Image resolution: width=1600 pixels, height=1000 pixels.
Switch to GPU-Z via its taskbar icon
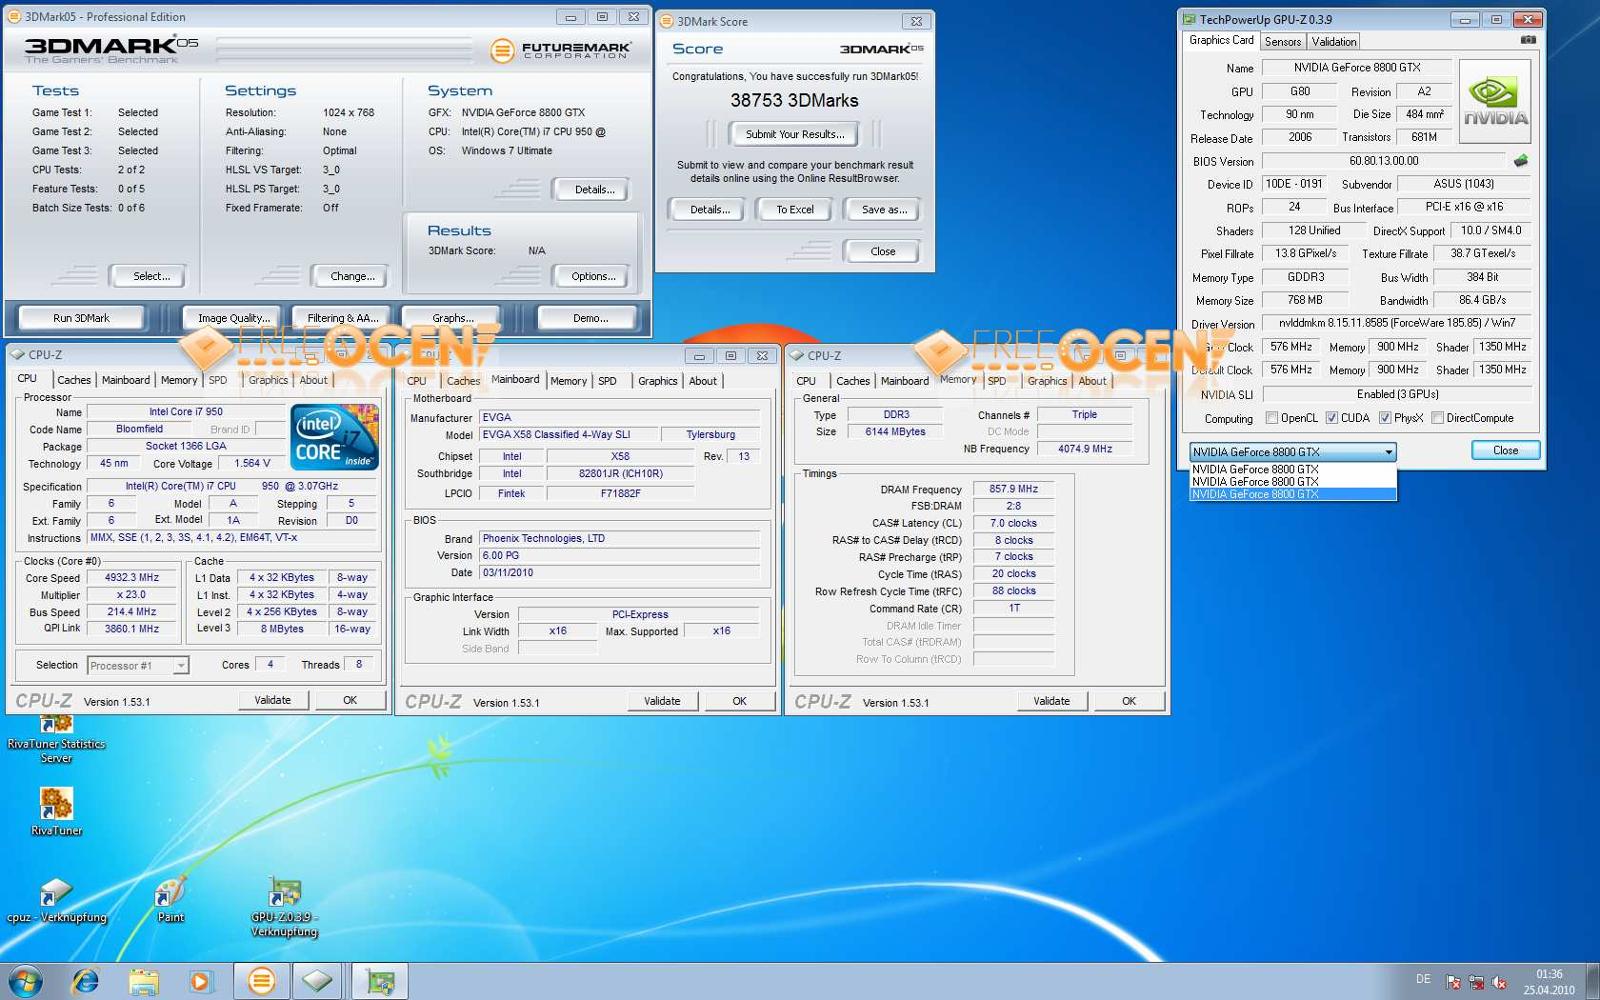[x=380, y=981]
